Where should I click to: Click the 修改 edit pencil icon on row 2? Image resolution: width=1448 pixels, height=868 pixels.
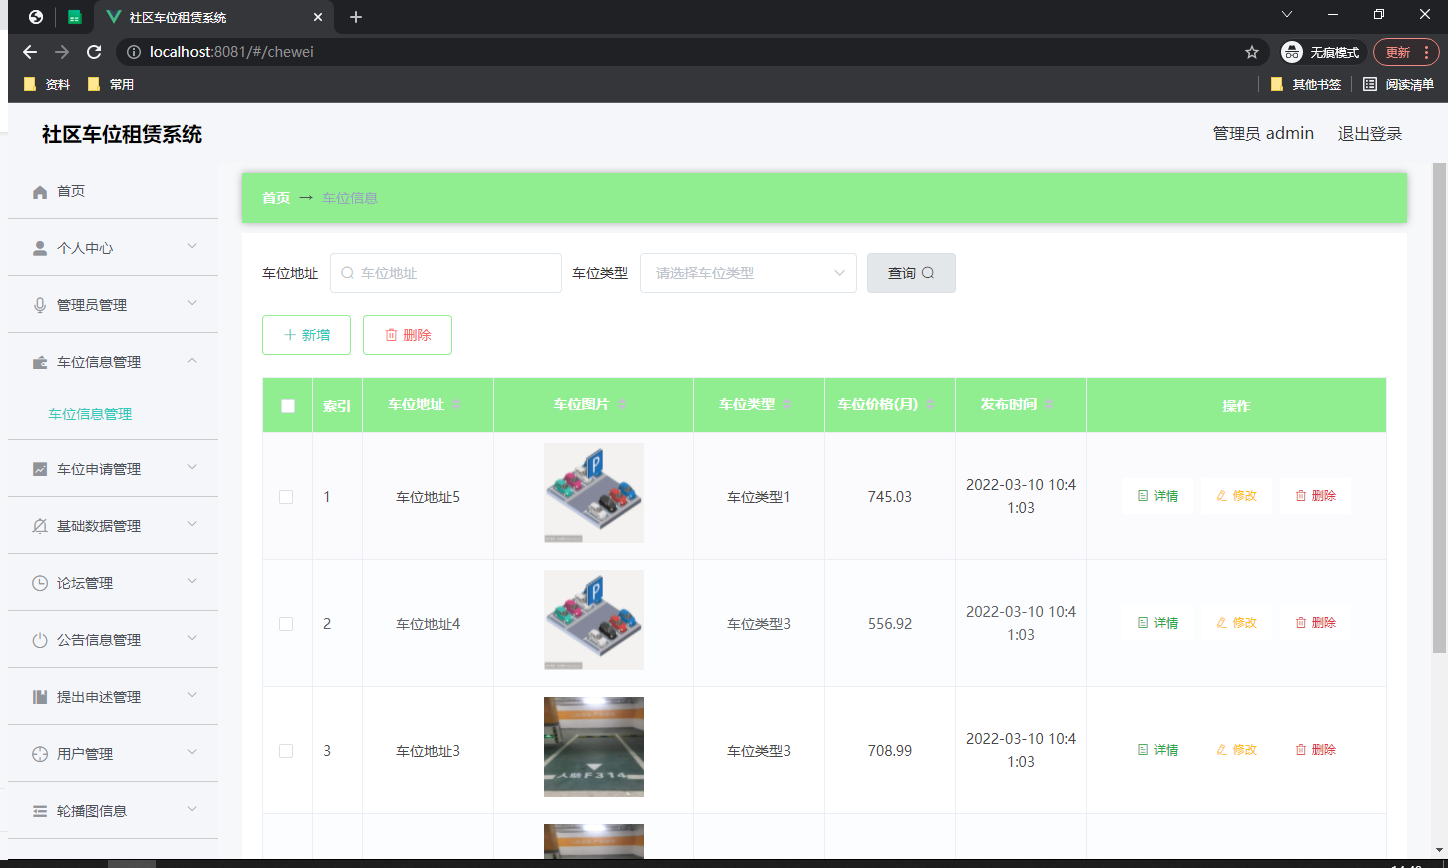point(1222,622)
